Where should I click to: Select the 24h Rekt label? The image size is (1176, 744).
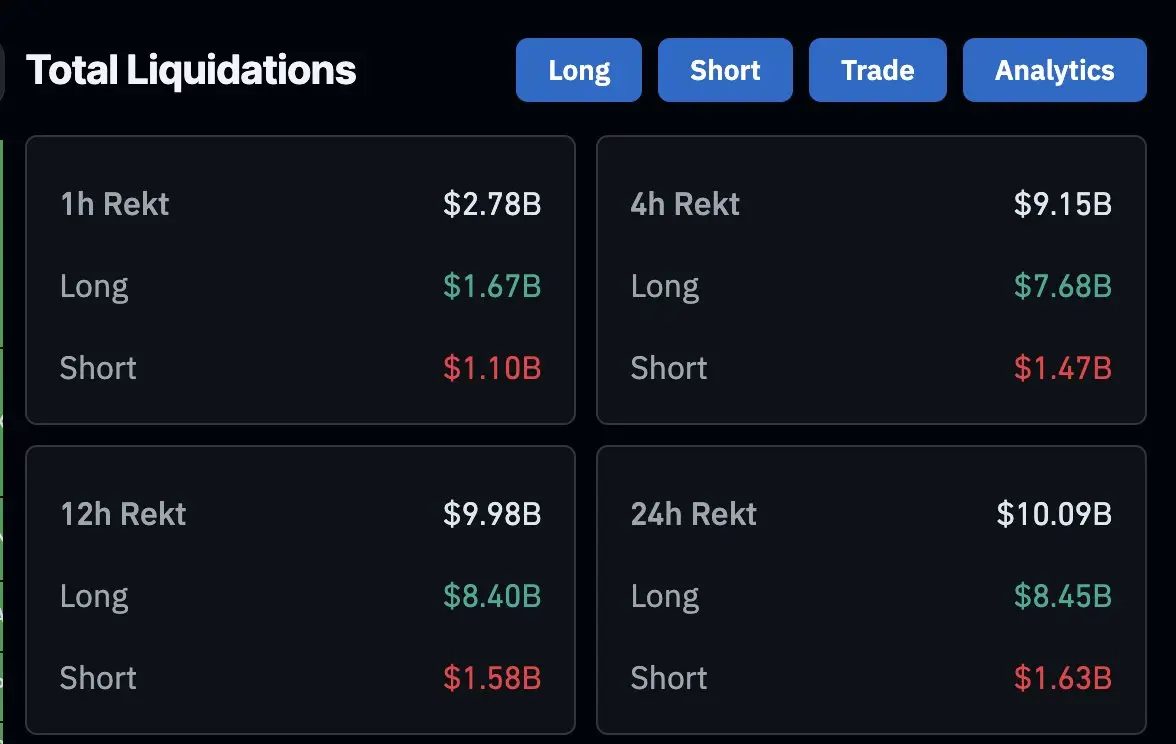point(694,514)
